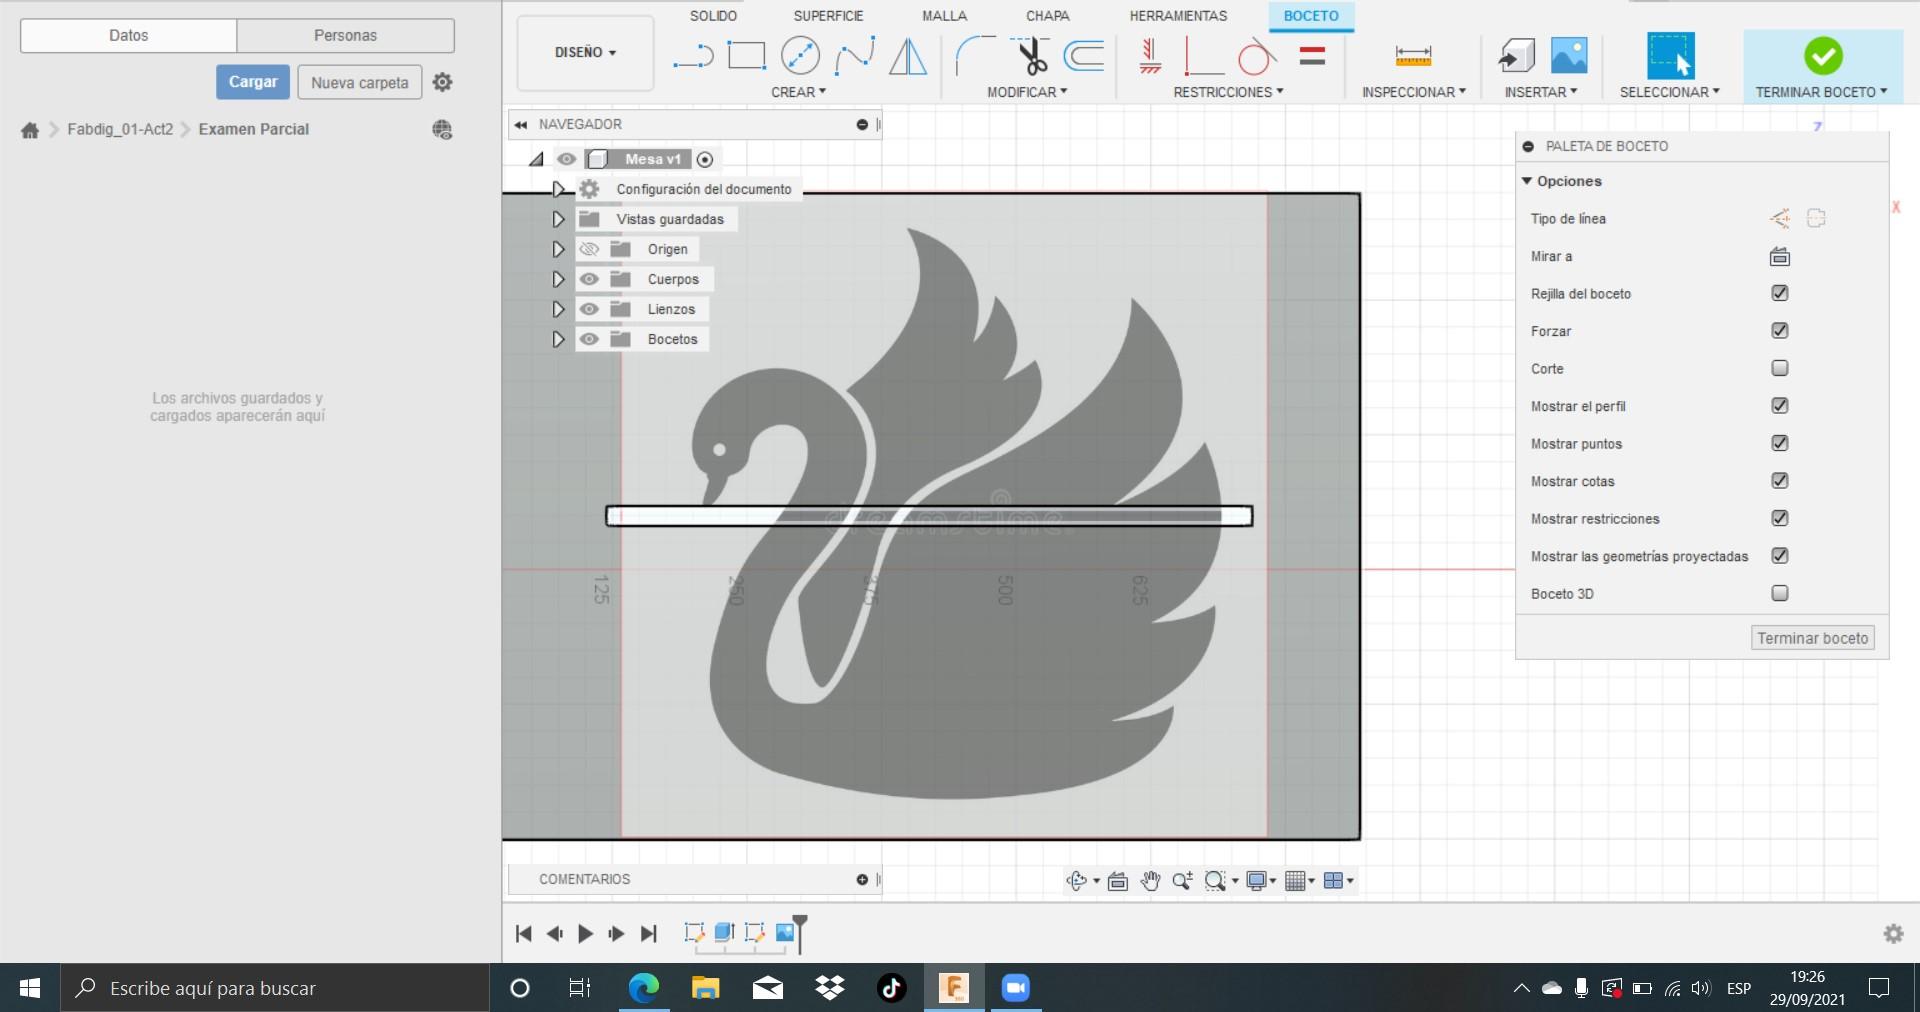Select the Line sketch tool
This screenshot has height=1012, width=1920.
pyautogui.click(x=693, y=56)
